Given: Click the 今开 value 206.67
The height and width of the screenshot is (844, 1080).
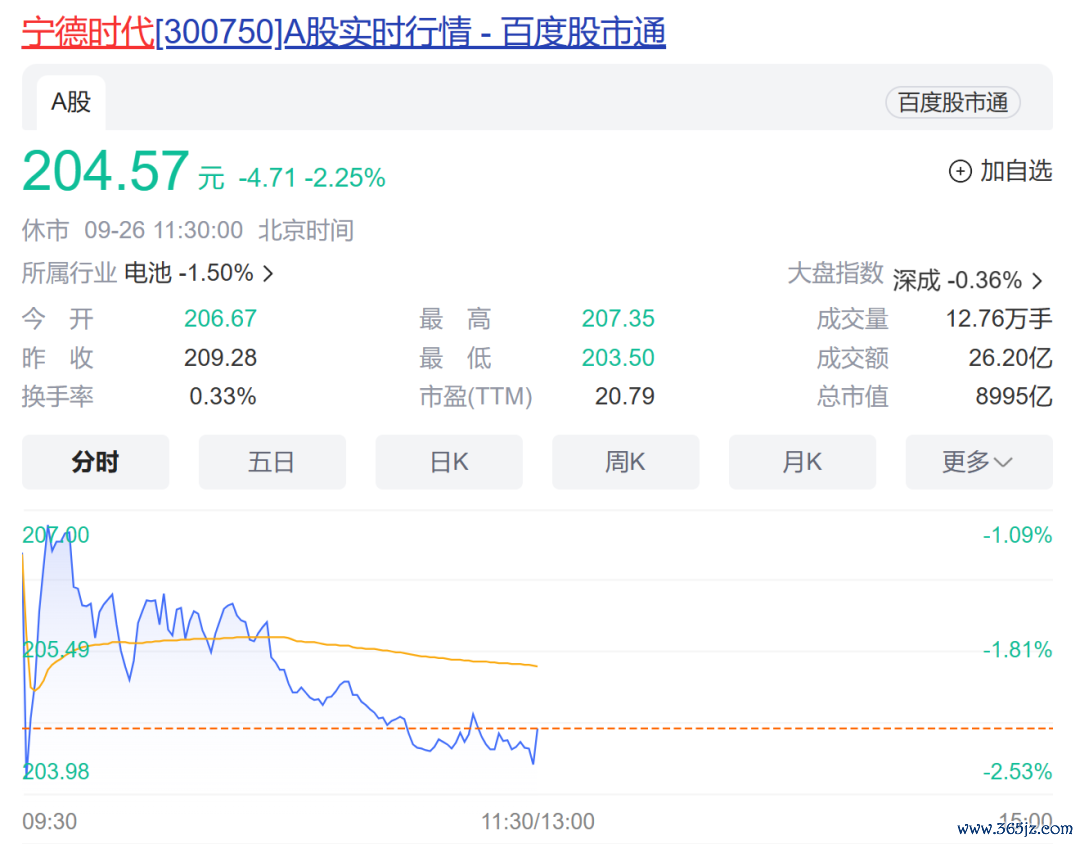Looking at the screenshot, I should (x=220, y=318).
